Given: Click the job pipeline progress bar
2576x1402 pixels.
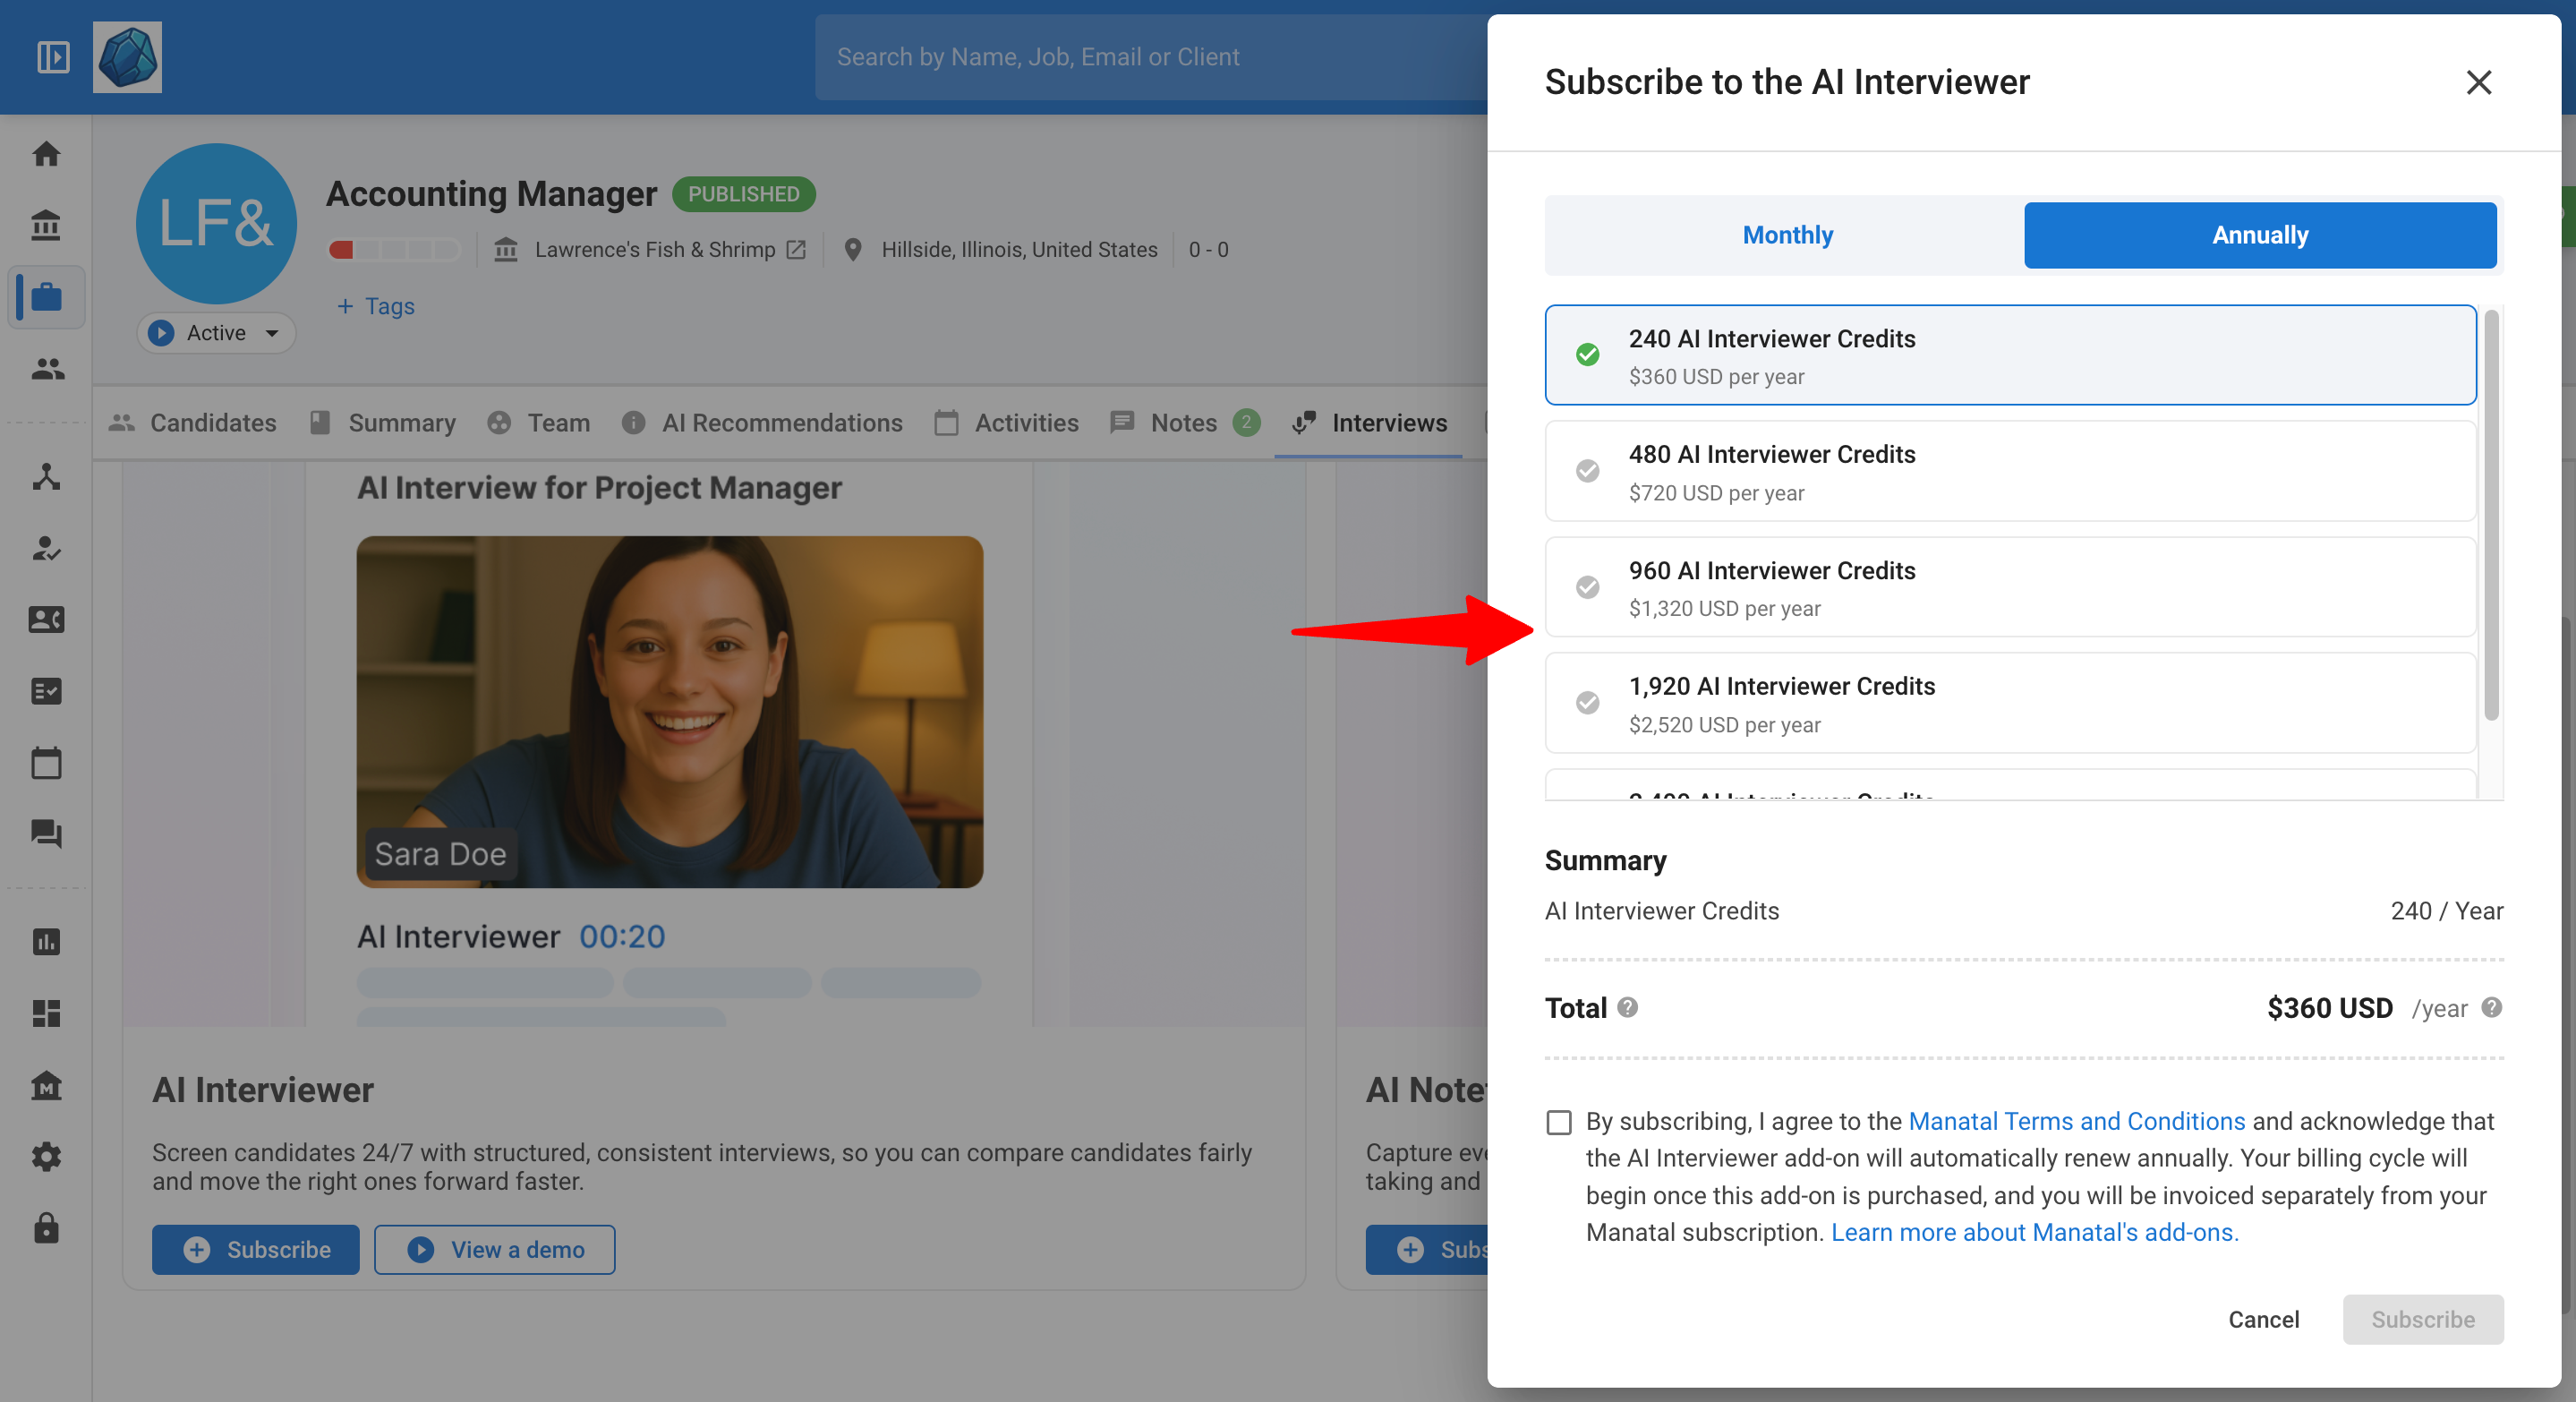Looking at the screenshot, I should [x=394, y=250].
